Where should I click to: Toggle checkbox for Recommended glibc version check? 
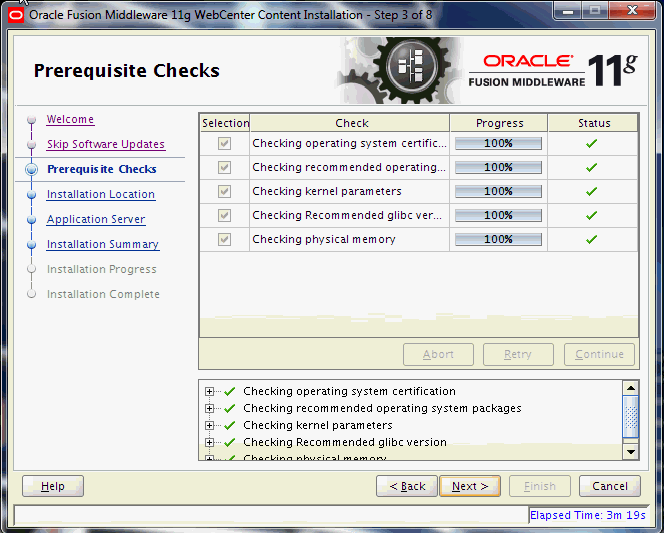click(x=224, y=215)
